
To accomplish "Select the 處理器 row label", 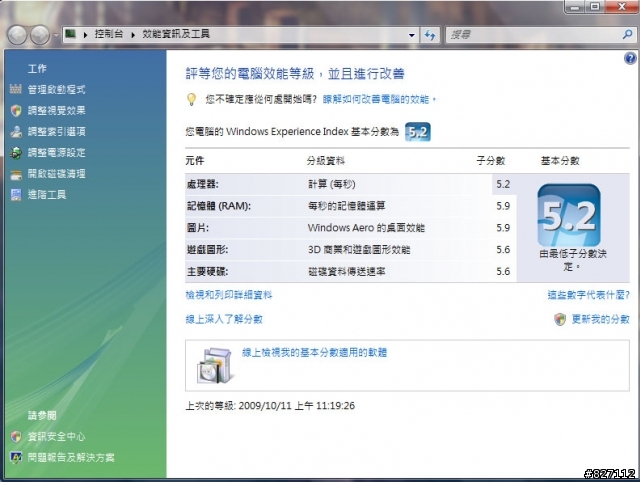I will [202, 184].
